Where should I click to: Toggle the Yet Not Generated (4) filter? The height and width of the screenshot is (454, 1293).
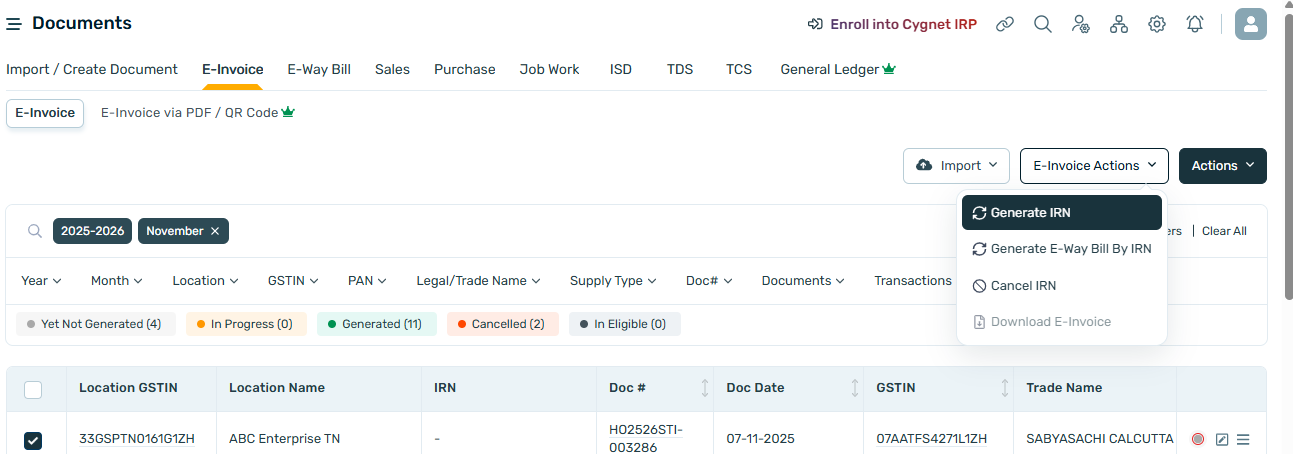click(95, 324)
